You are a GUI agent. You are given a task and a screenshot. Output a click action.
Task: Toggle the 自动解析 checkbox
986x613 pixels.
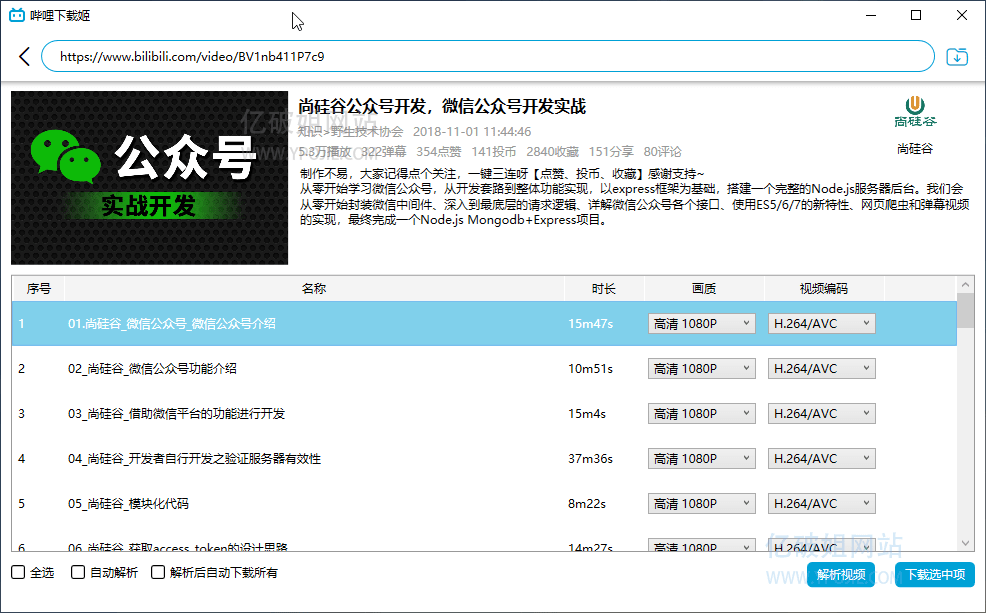(78, 572)
